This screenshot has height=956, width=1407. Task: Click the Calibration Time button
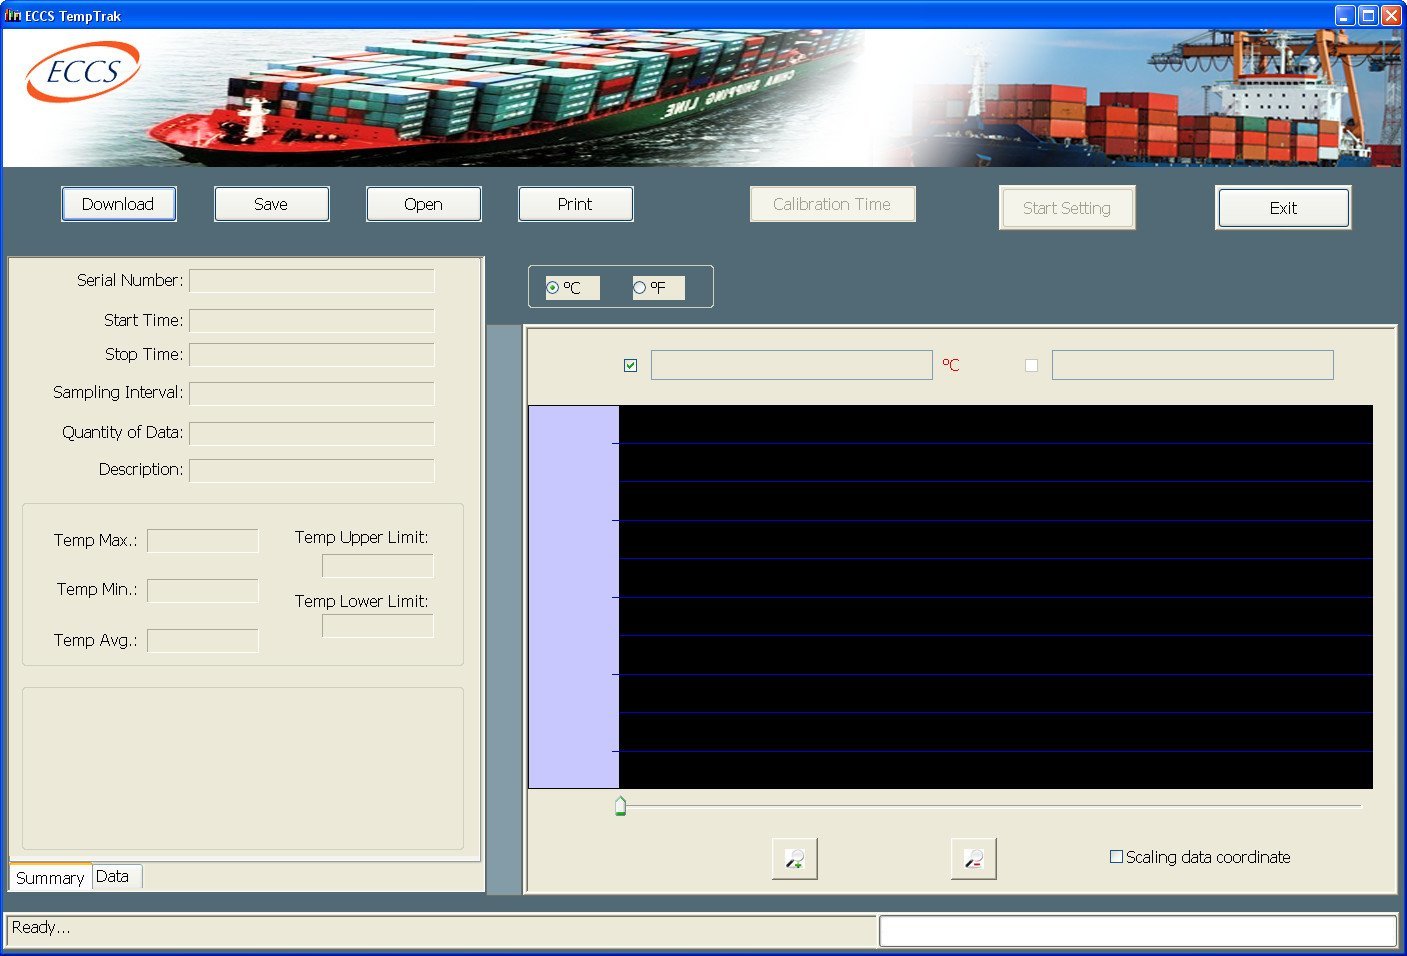pos(832,204)
